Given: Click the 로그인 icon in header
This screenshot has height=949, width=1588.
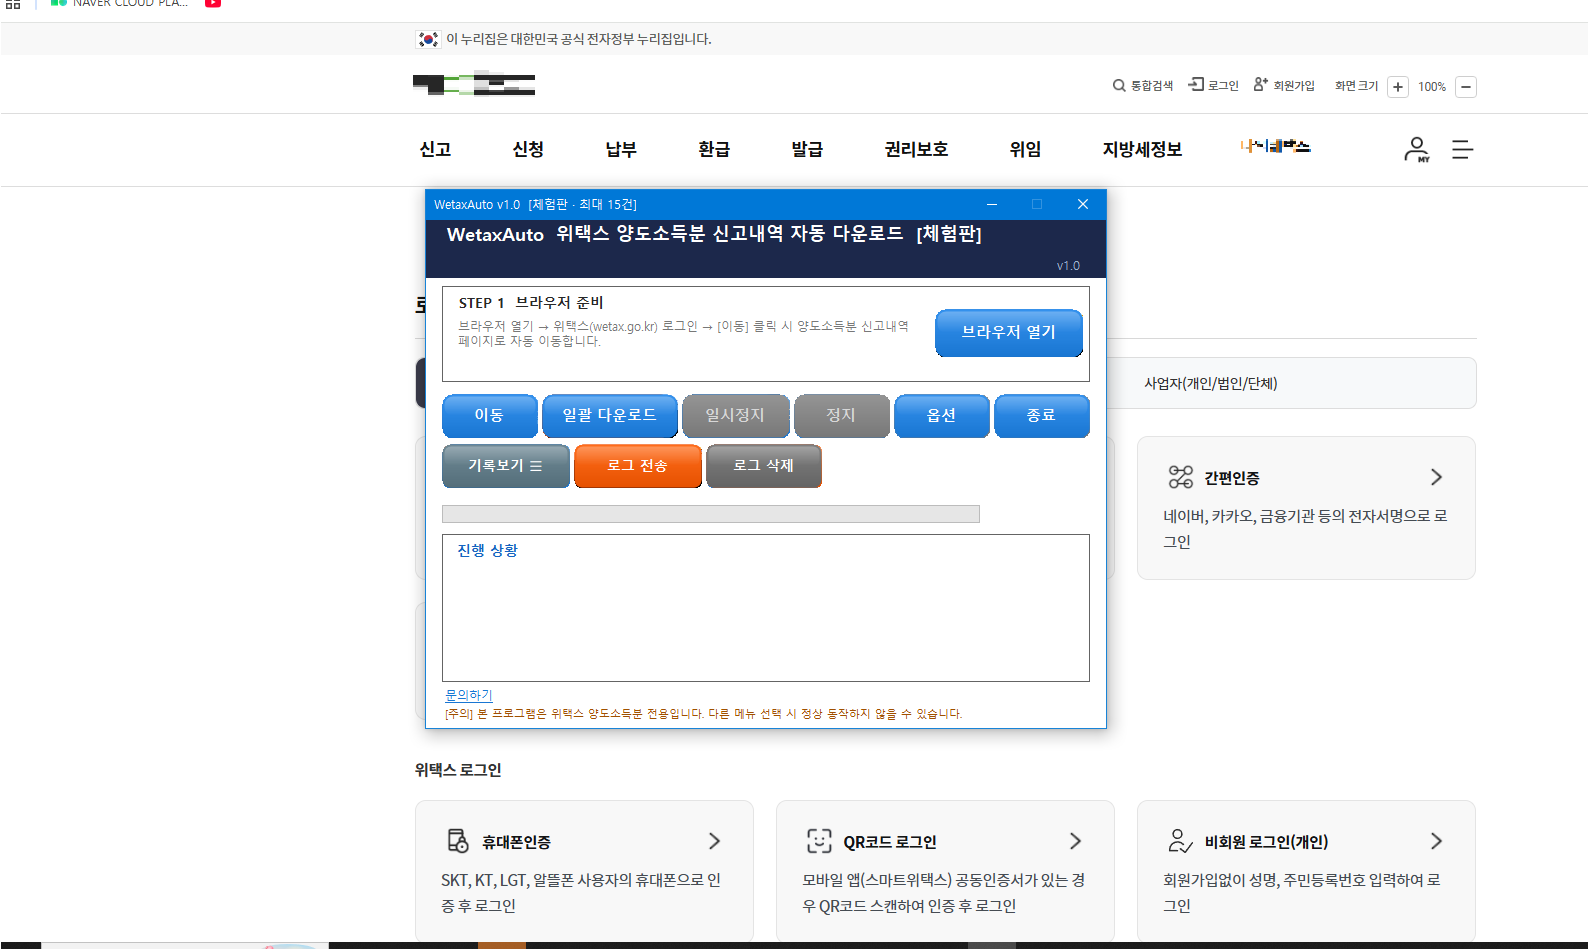Looking at the screenshot, I should point(1196,85).
